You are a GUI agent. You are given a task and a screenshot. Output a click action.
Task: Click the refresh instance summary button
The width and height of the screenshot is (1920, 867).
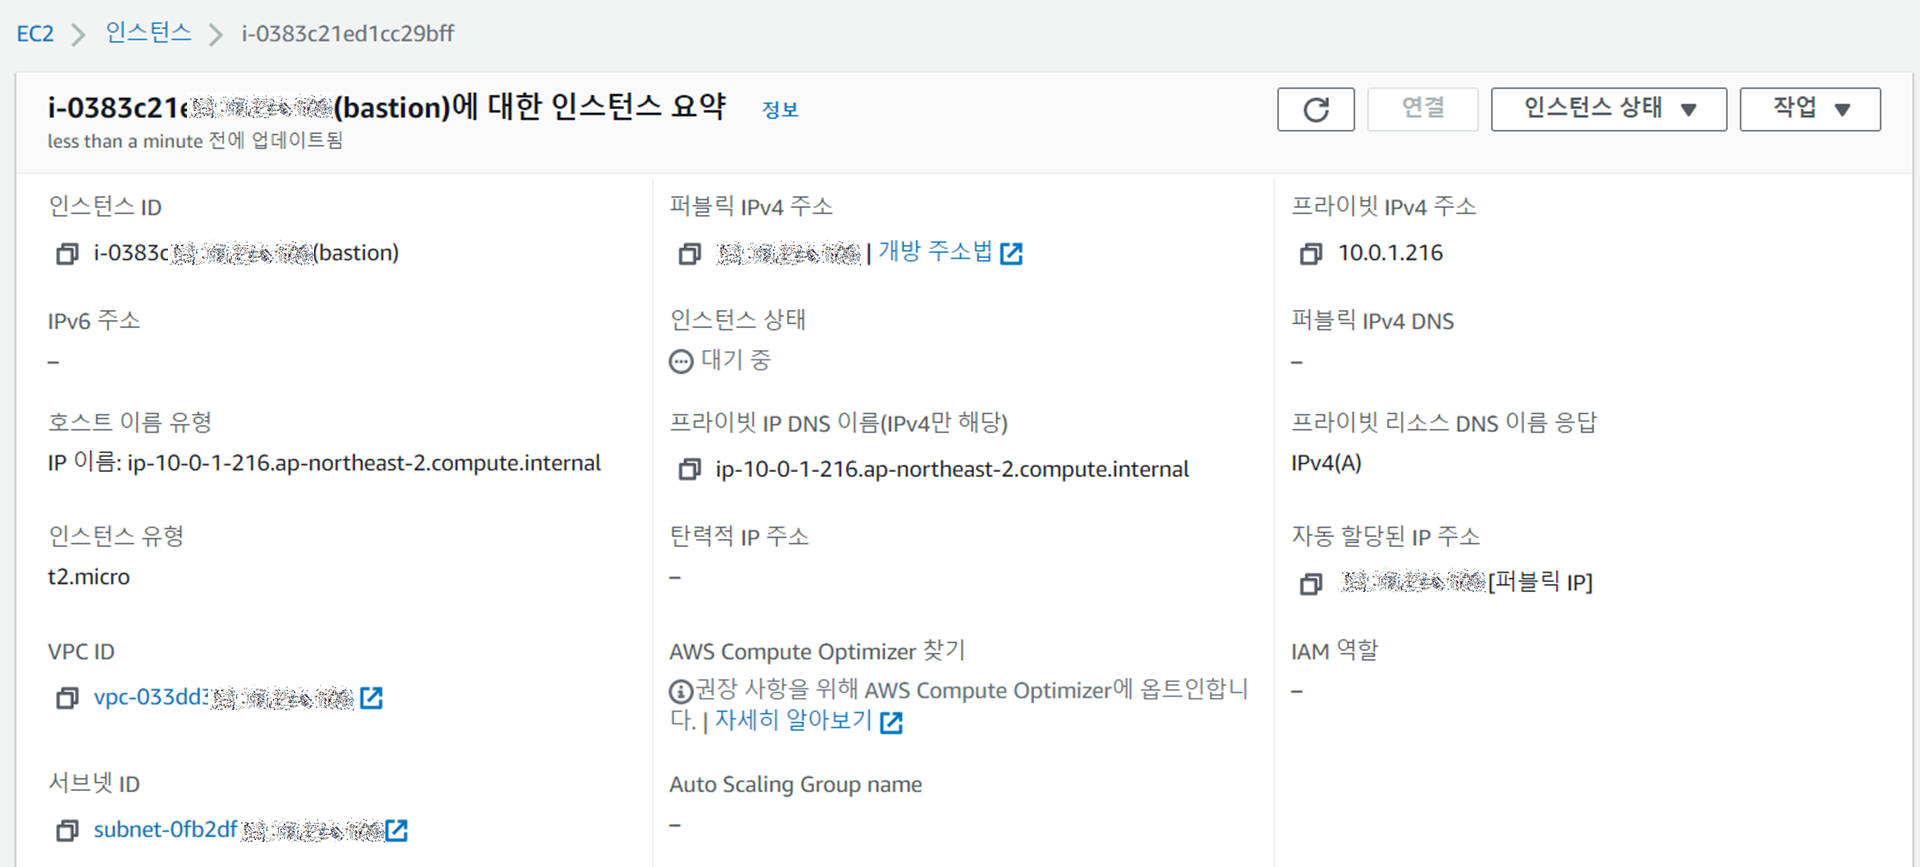(1315, 109)
